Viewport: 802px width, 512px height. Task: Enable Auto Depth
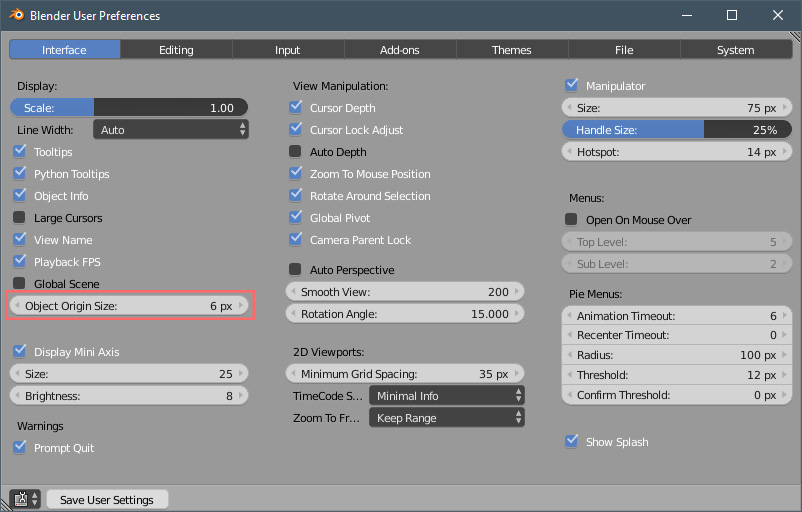pyautogui.click(x=295, y=151)
